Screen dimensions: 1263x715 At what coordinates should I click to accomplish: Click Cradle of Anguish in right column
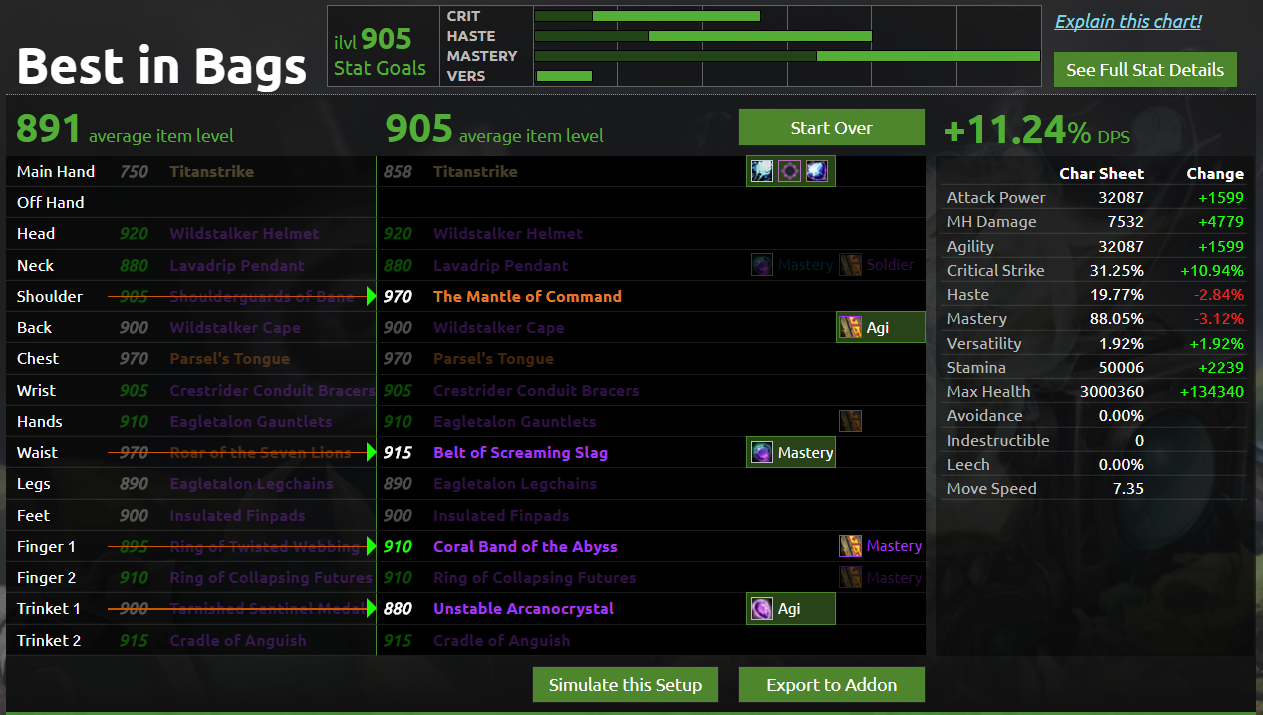pos(502,640)
